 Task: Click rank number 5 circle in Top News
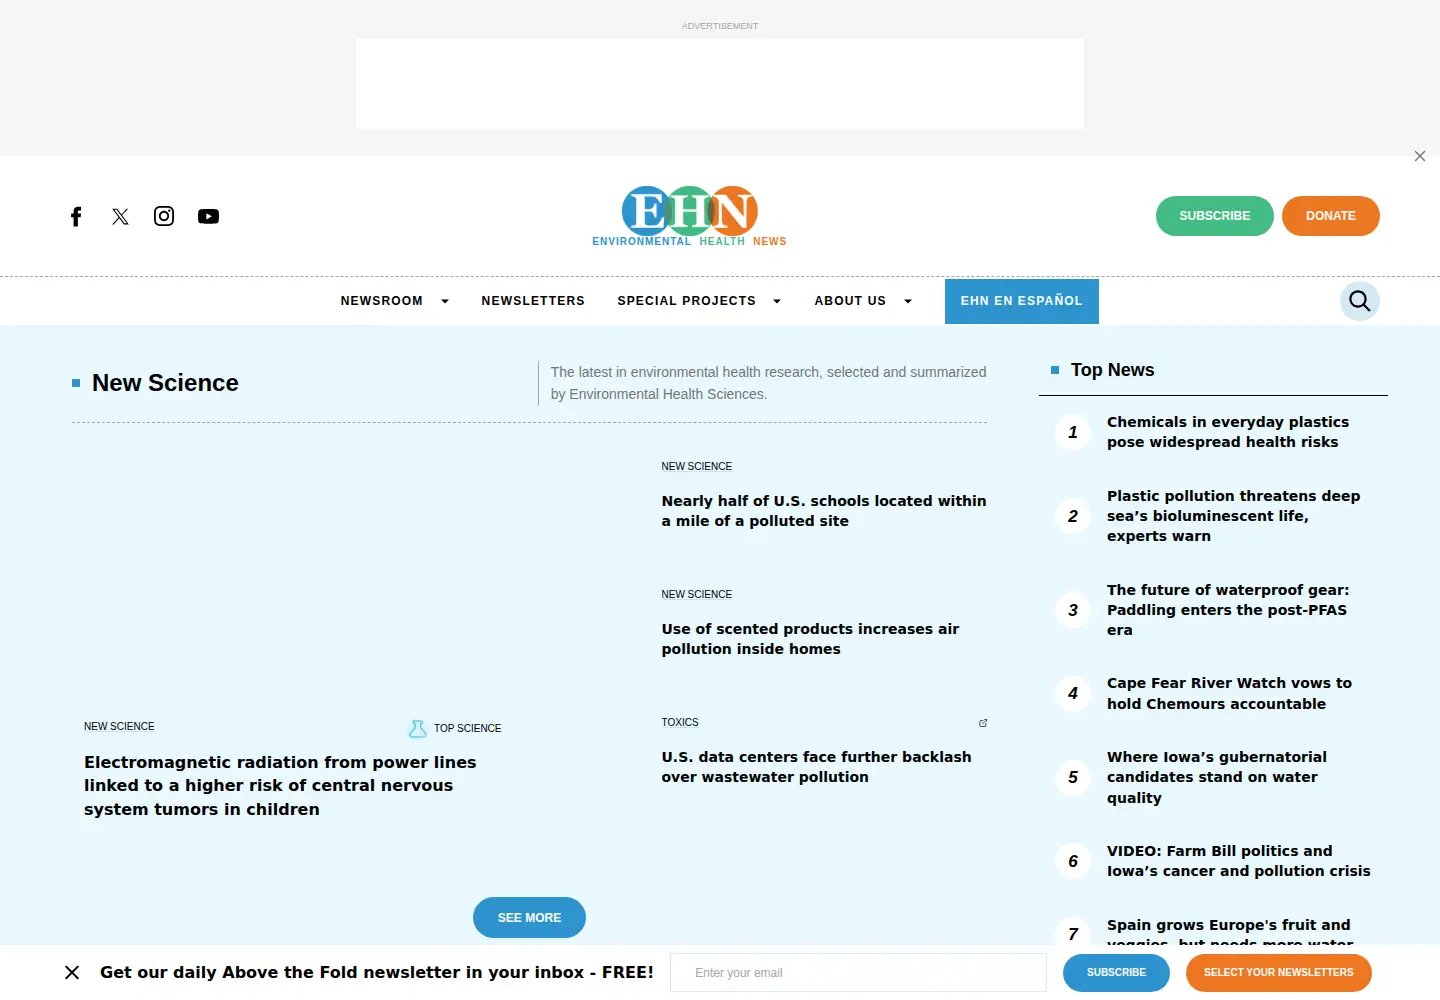click(1073, 777)
